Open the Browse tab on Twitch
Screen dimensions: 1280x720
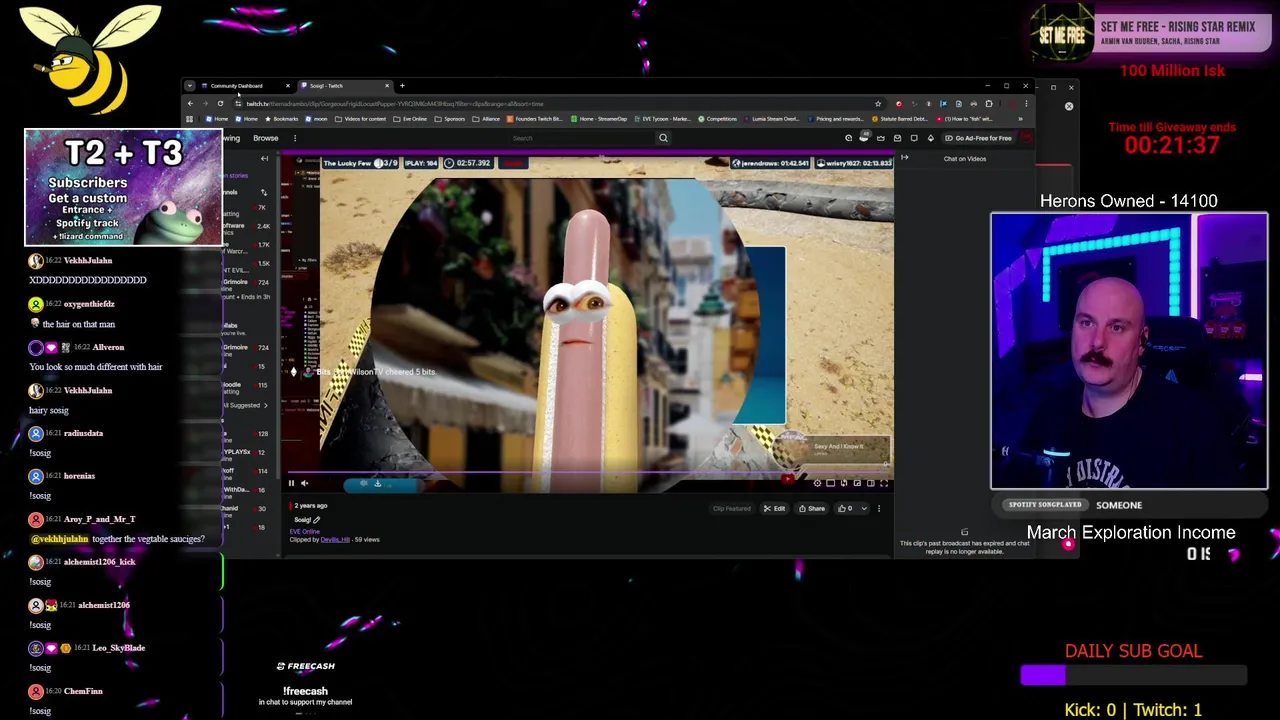click(x=266, y=138)
